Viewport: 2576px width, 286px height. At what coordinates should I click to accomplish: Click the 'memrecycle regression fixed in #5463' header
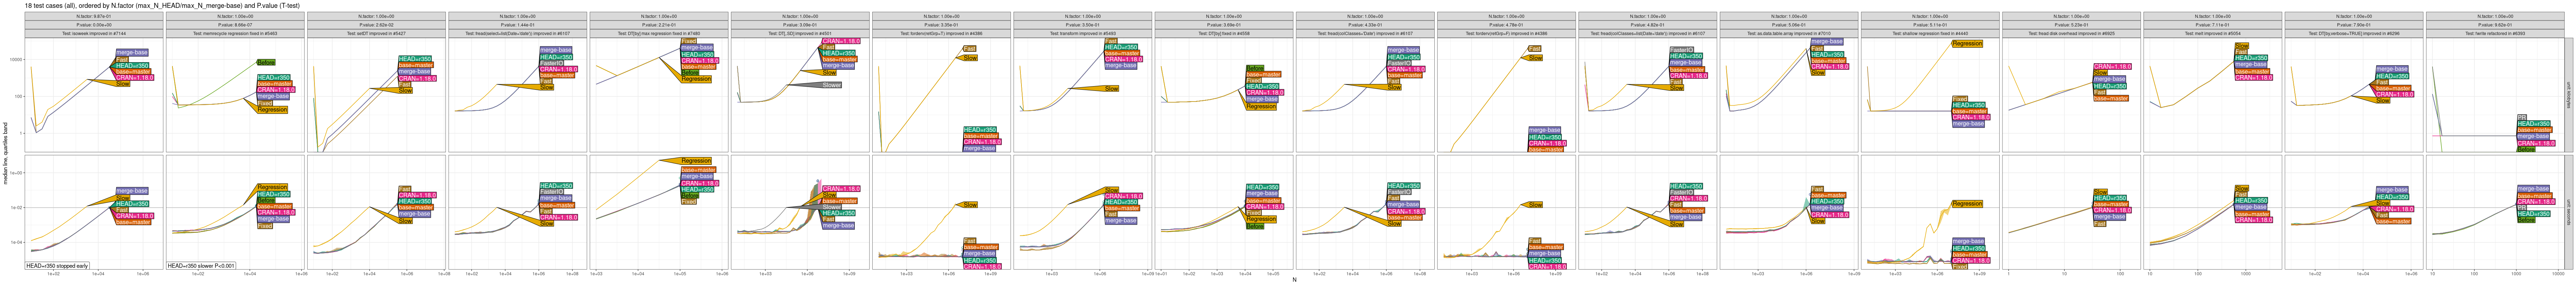(x=235, y=33)
